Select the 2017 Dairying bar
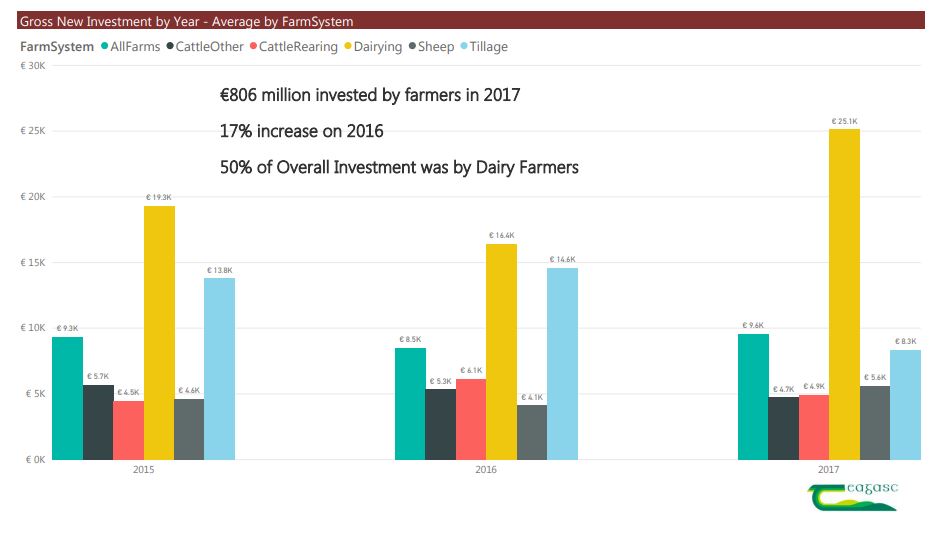Screen dimensions: 946x534 tap(844, 294)
